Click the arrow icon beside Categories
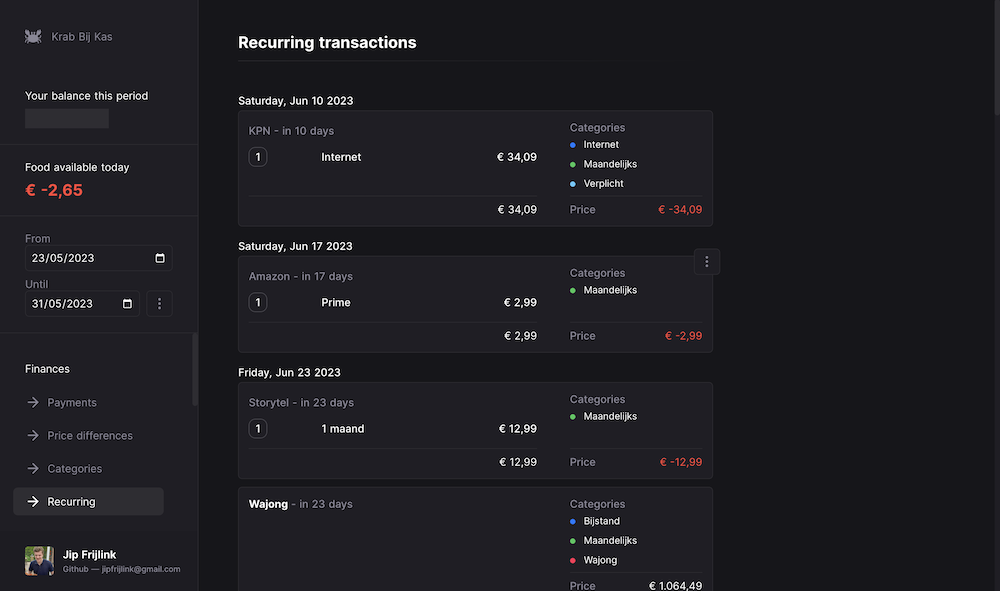 pyautogui.click(x=34, y=468)
